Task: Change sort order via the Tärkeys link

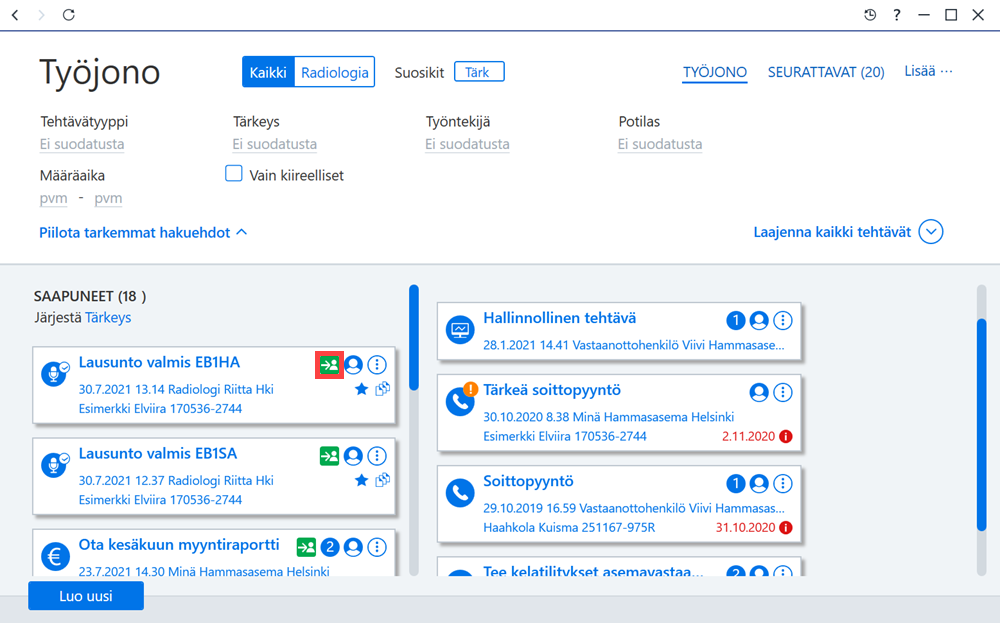Action: click(x=108, y=318)
